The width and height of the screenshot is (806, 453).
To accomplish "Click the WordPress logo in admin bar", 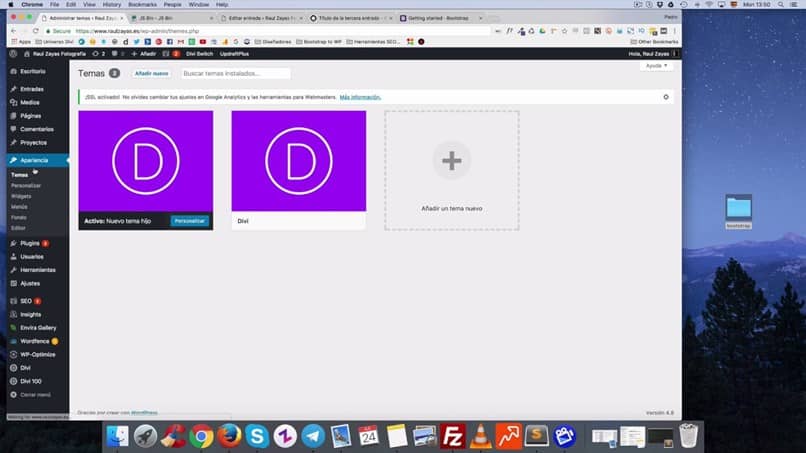I will 13,53.
